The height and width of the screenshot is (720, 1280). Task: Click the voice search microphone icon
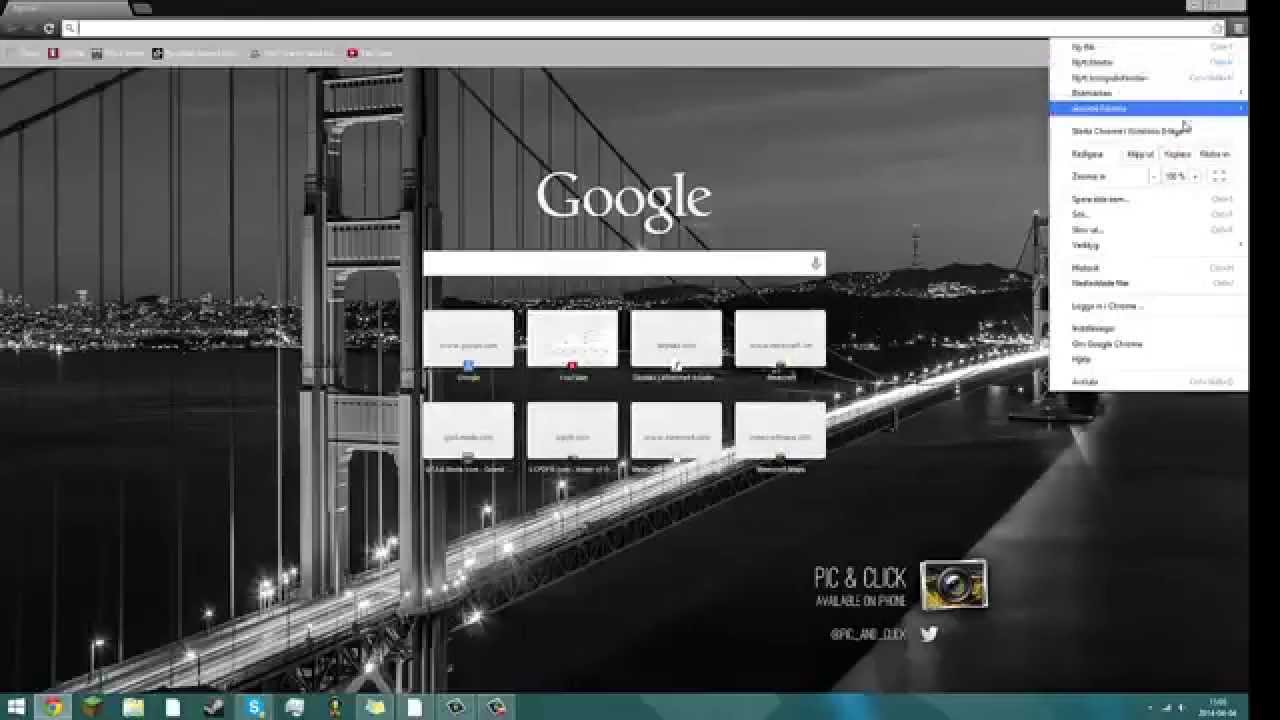click(x=815, y=263)
